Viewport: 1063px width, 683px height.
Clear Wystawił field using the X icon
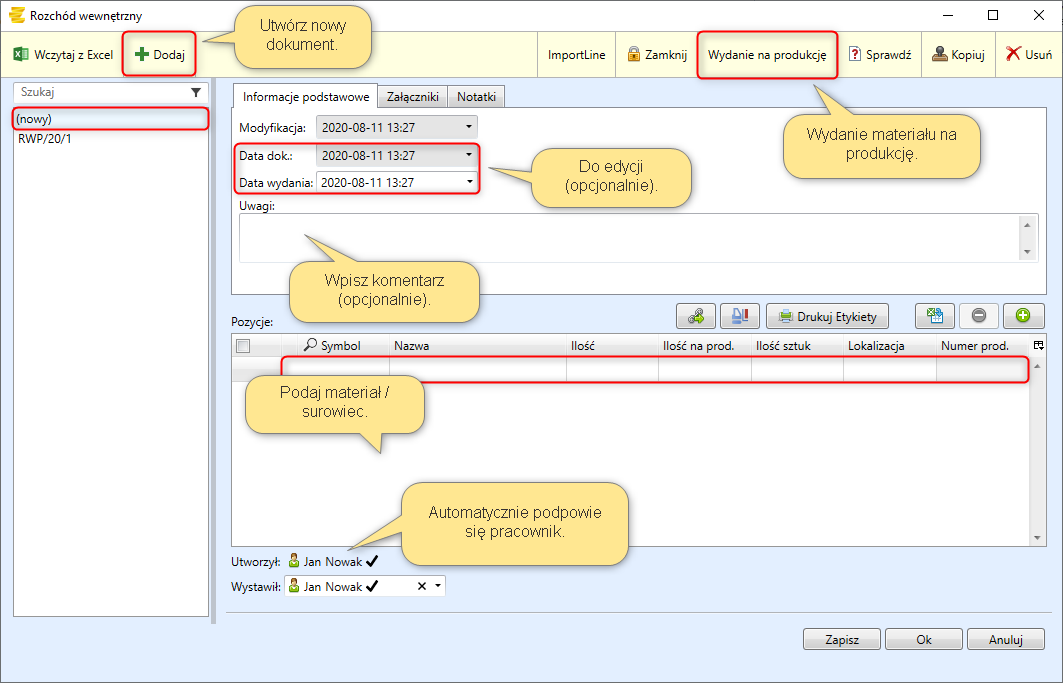(421, 587)
